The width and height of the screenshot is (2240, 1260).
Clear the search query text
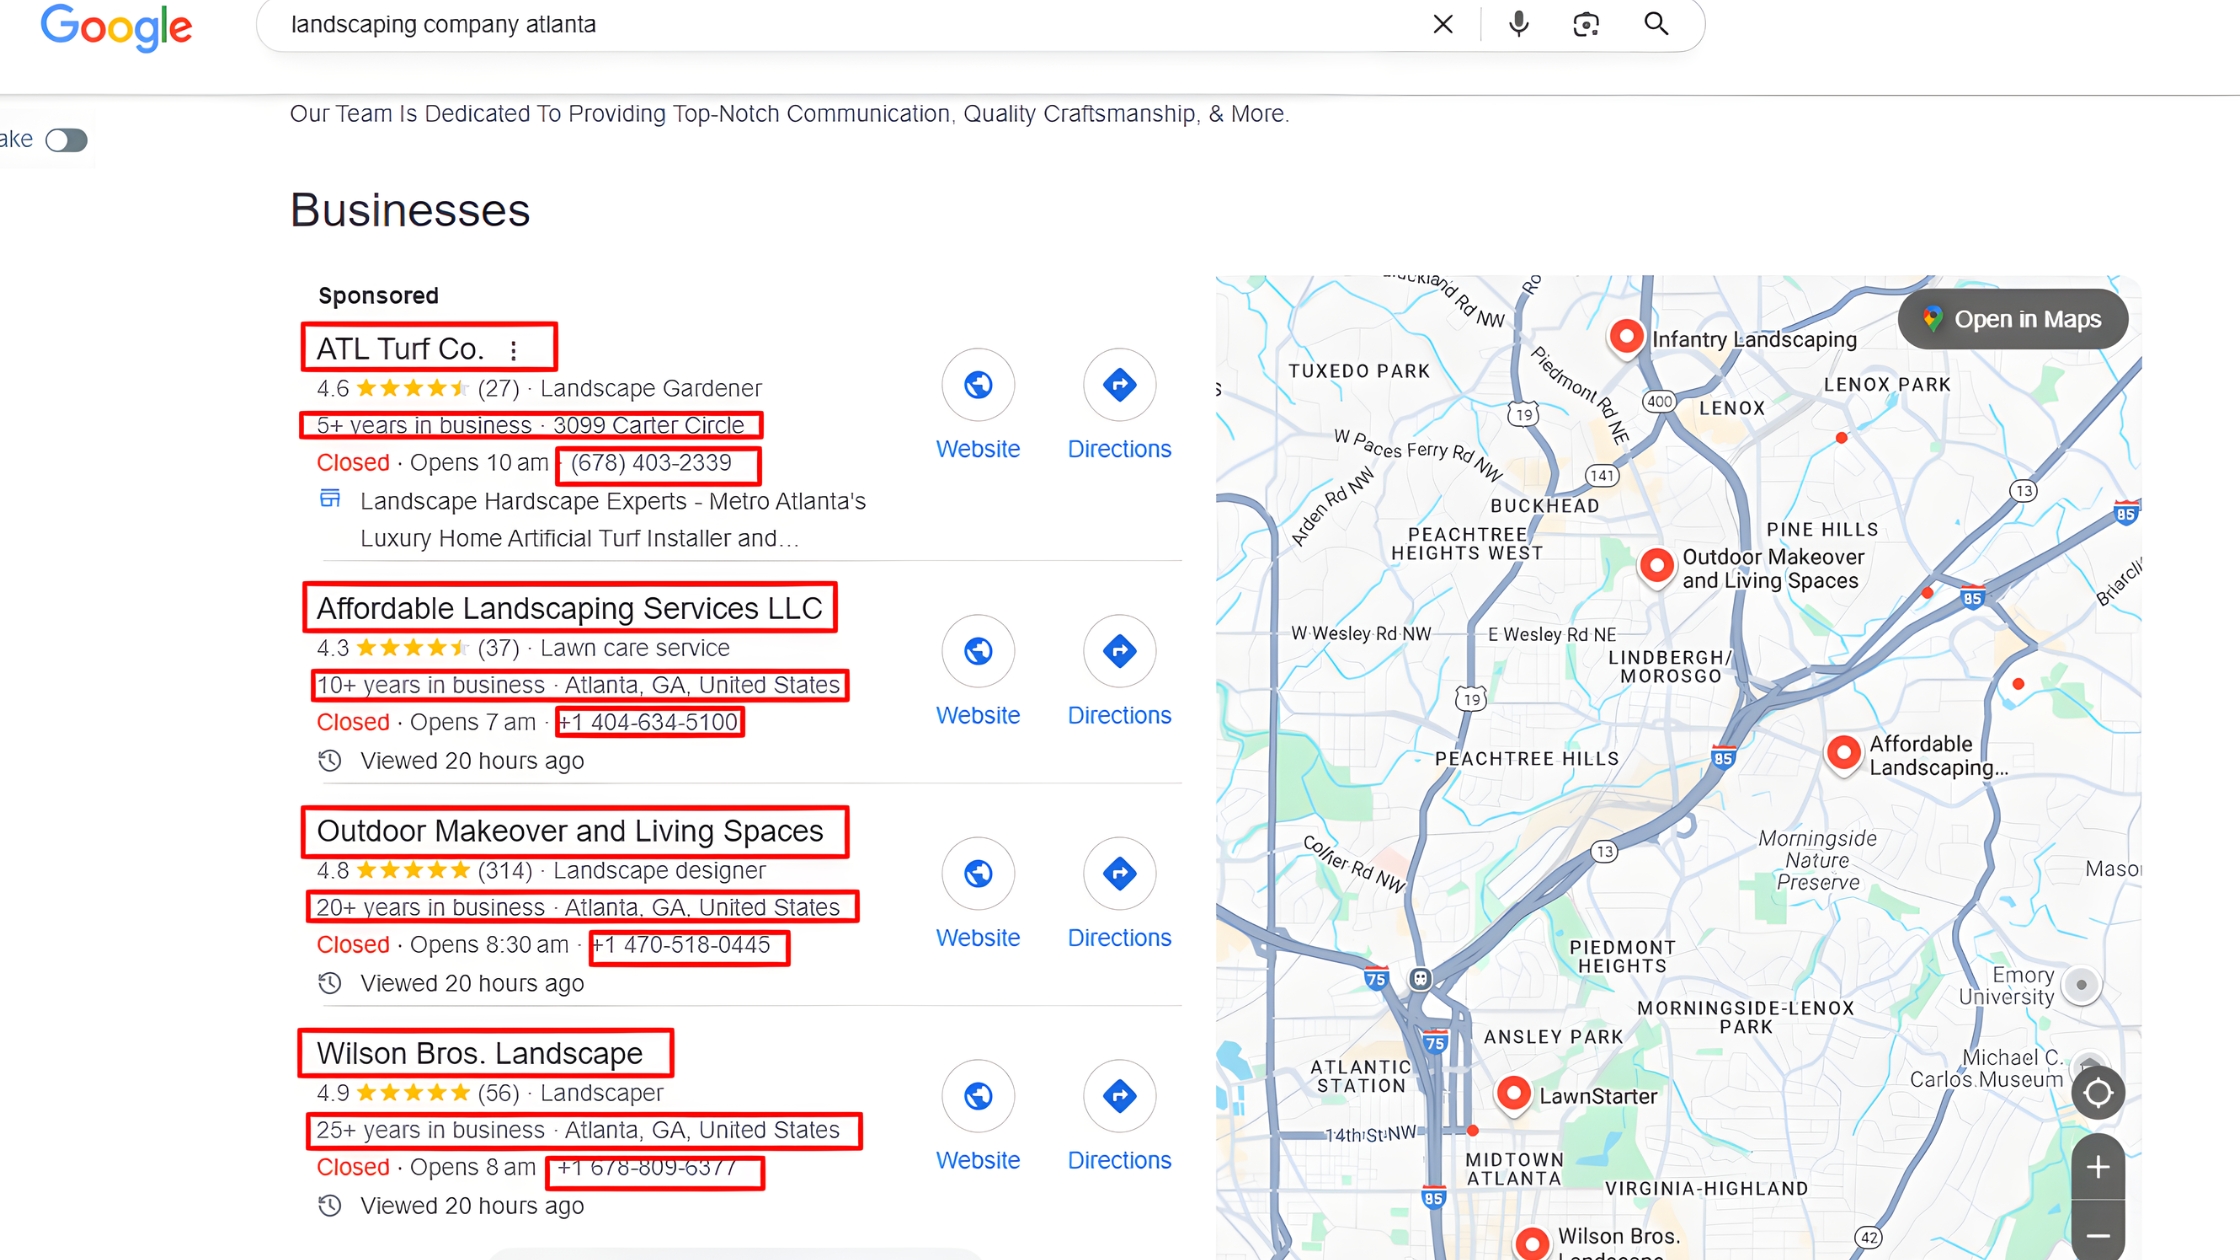[1442, 24]
